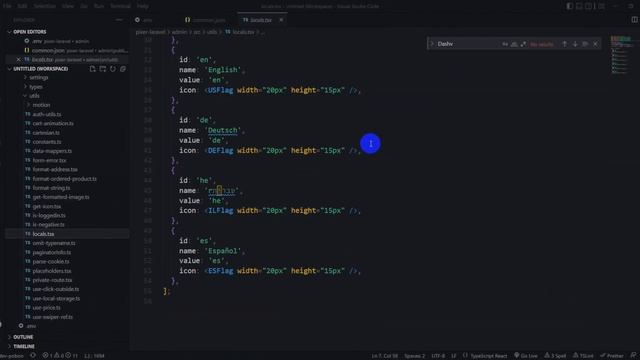
Task: Click Split Editor Right icon
Action: (634, 20)
